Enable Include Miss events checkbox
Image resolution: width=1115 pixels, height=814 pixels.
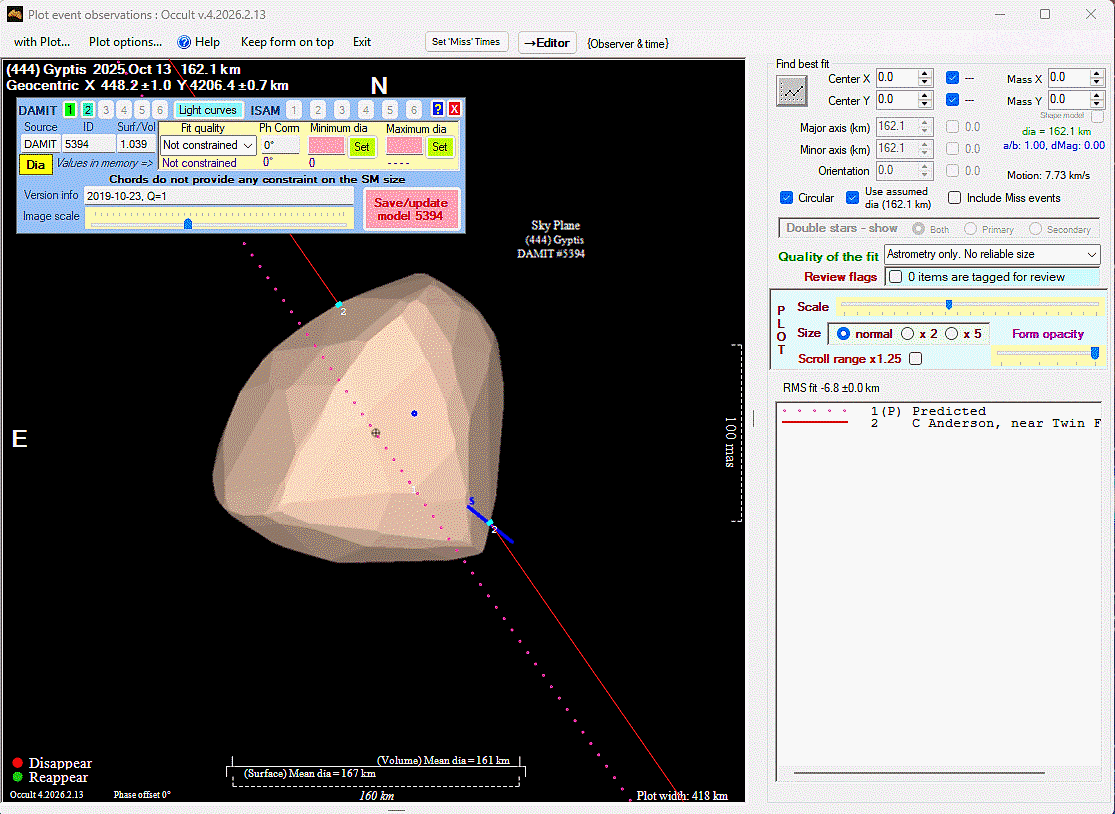point(955,198)
